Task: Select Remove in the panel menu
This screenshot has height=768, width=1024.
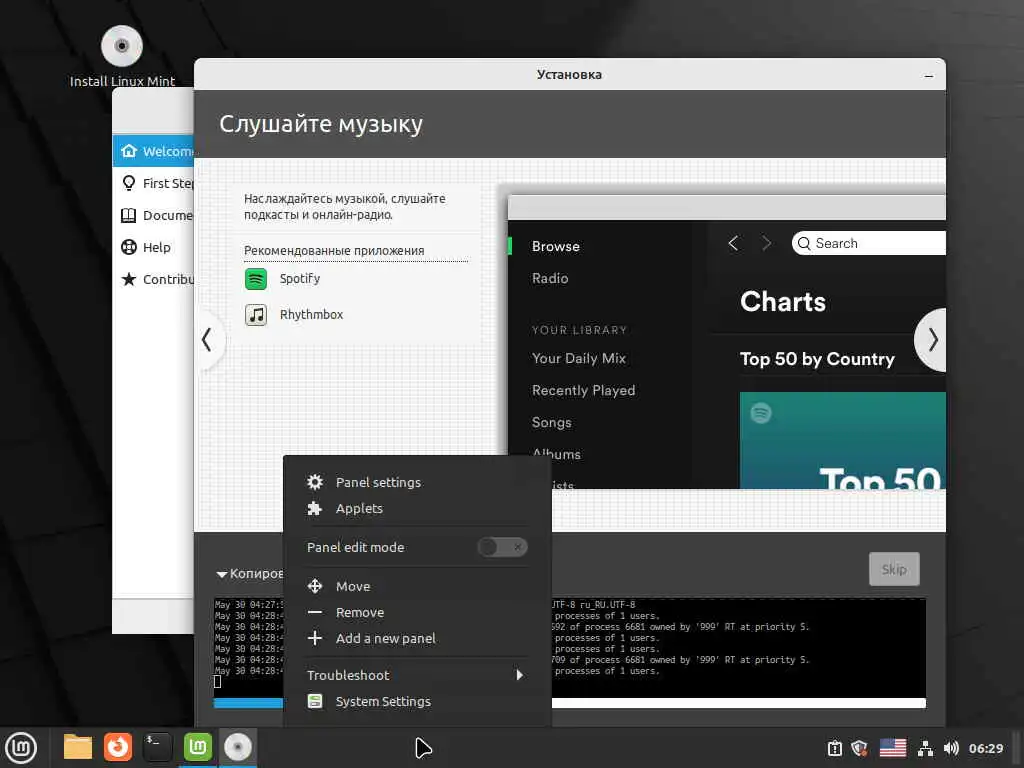Action: 417,612
